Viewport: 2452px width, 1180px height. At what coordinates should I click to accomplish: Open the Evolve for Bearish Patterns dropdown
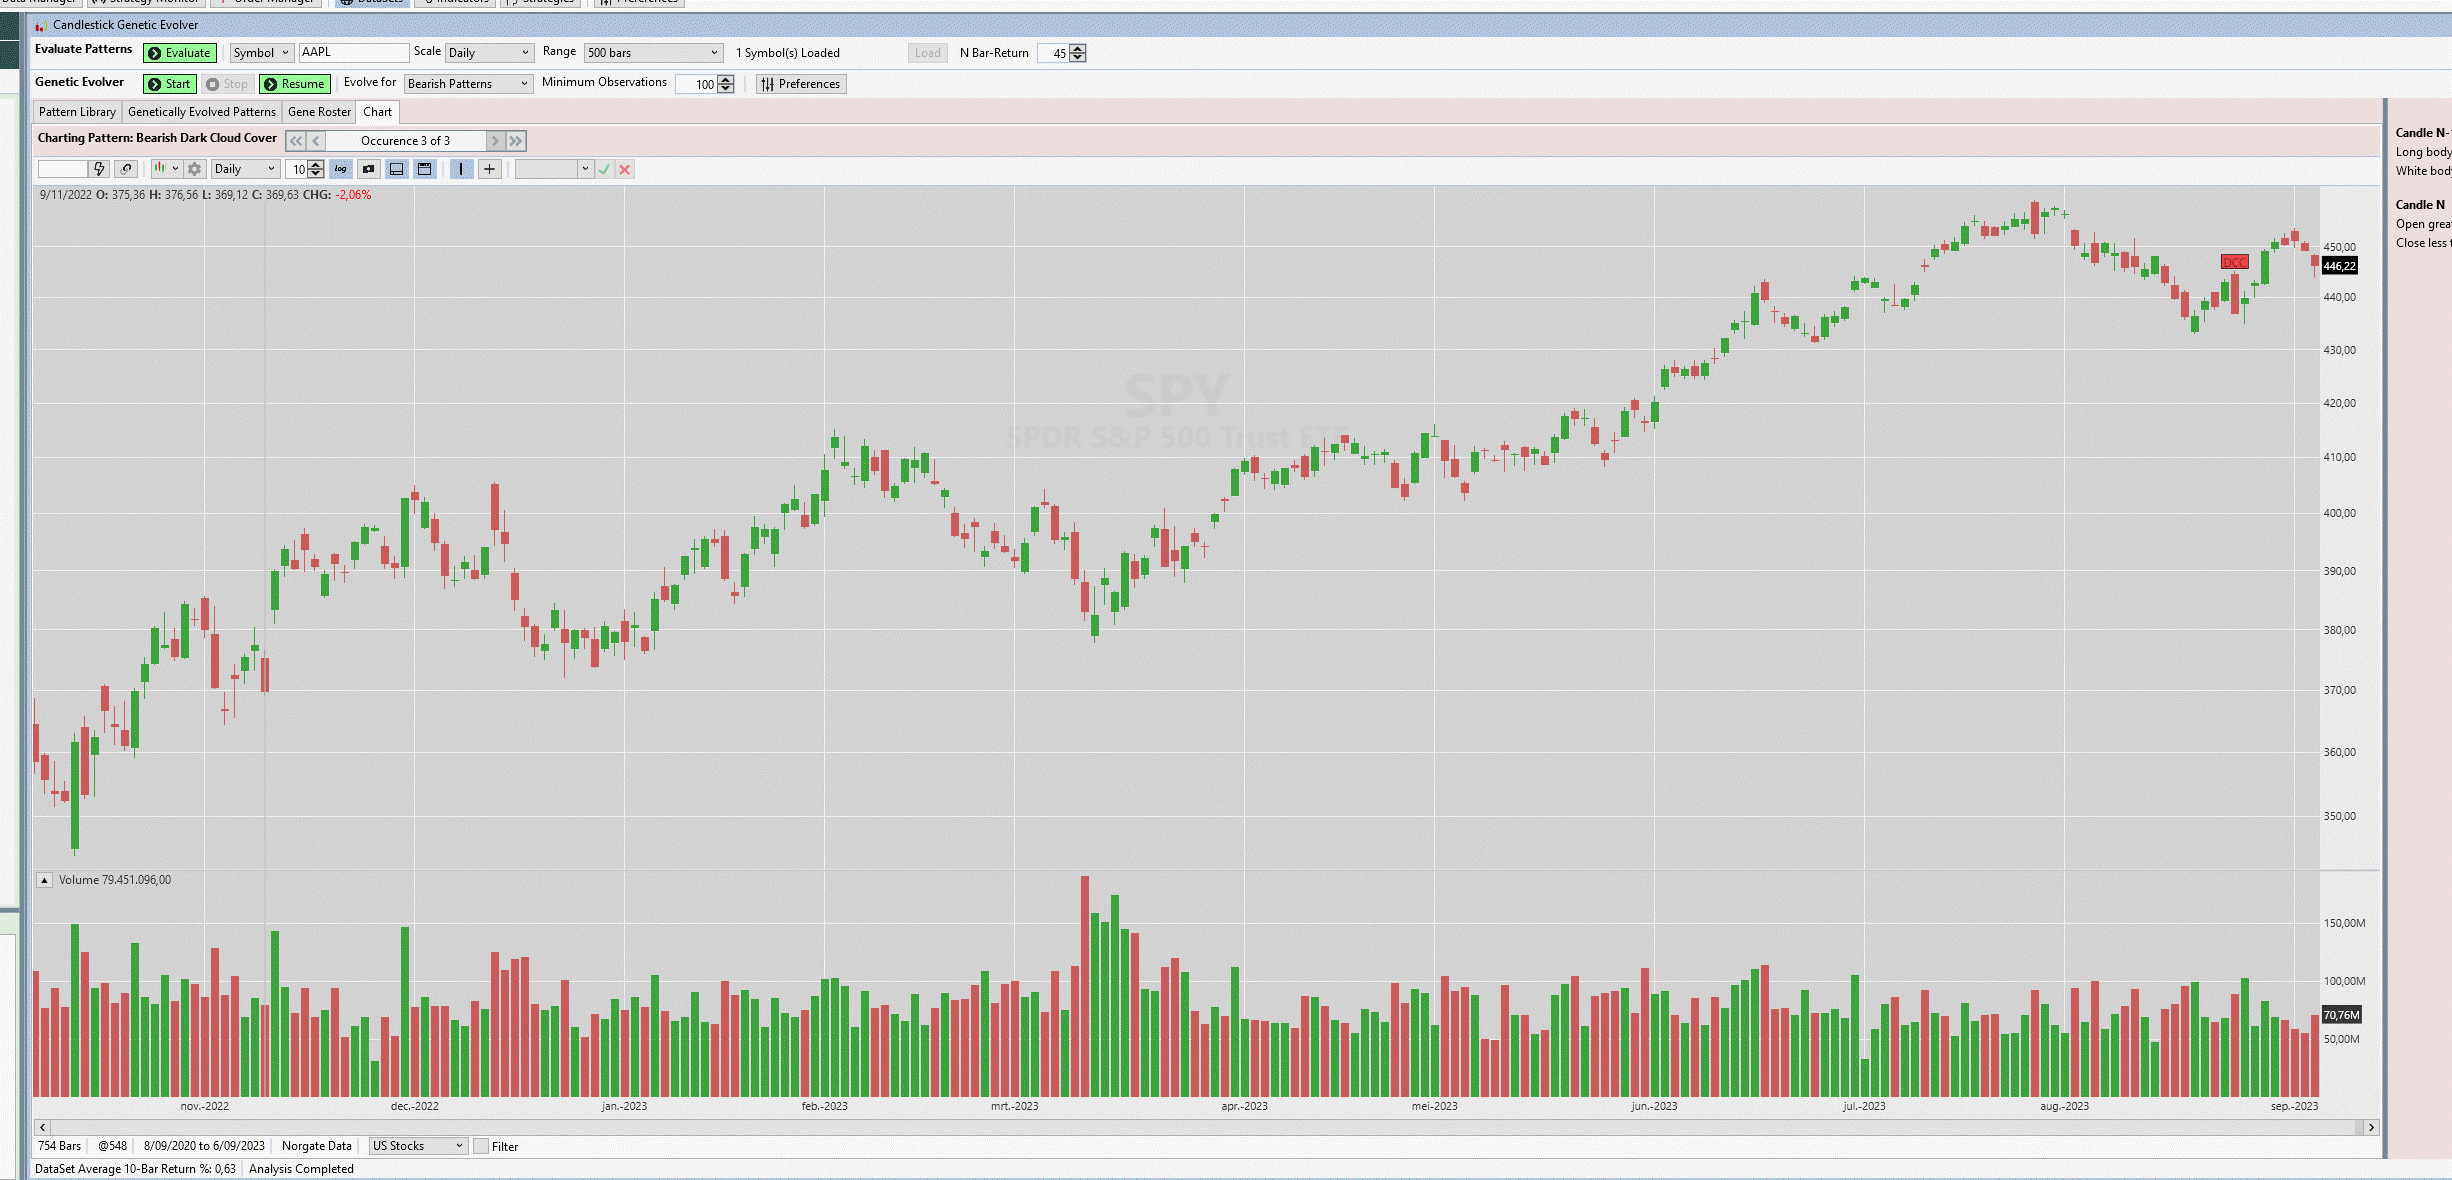click(468, 84)
